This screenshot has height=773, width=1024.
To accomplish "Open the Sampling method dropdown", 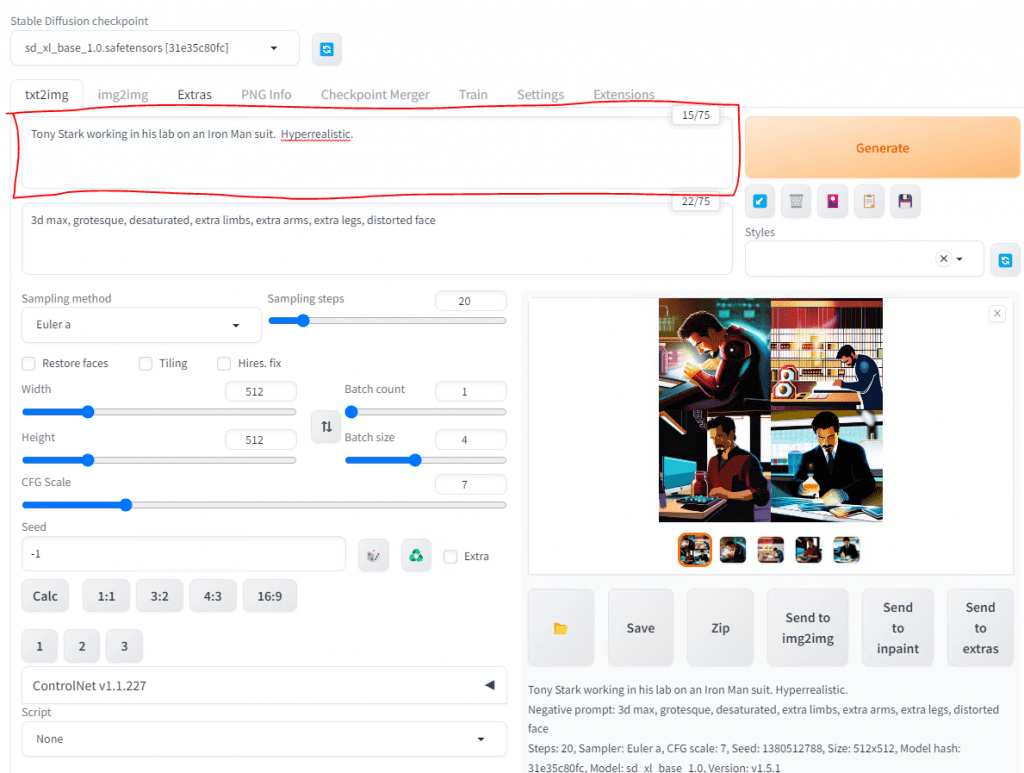I will click(141, 324).
